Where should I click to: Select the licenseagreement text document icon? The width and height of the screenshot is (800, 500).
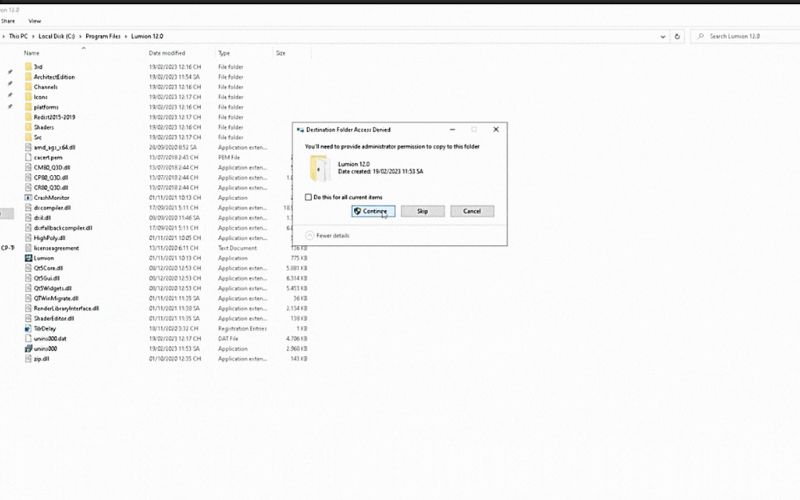point(29,248)
